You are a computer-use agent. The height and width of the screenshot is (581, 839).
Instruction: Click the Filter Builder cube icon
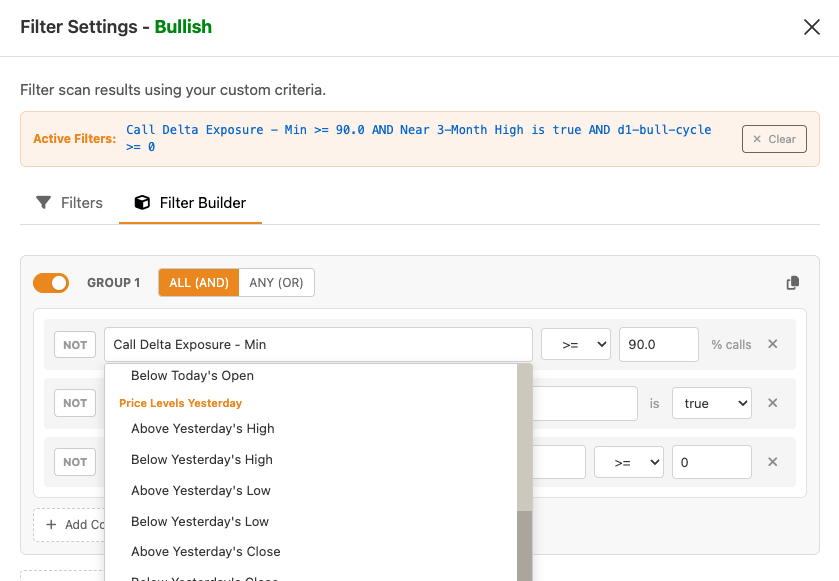point(142,203)
